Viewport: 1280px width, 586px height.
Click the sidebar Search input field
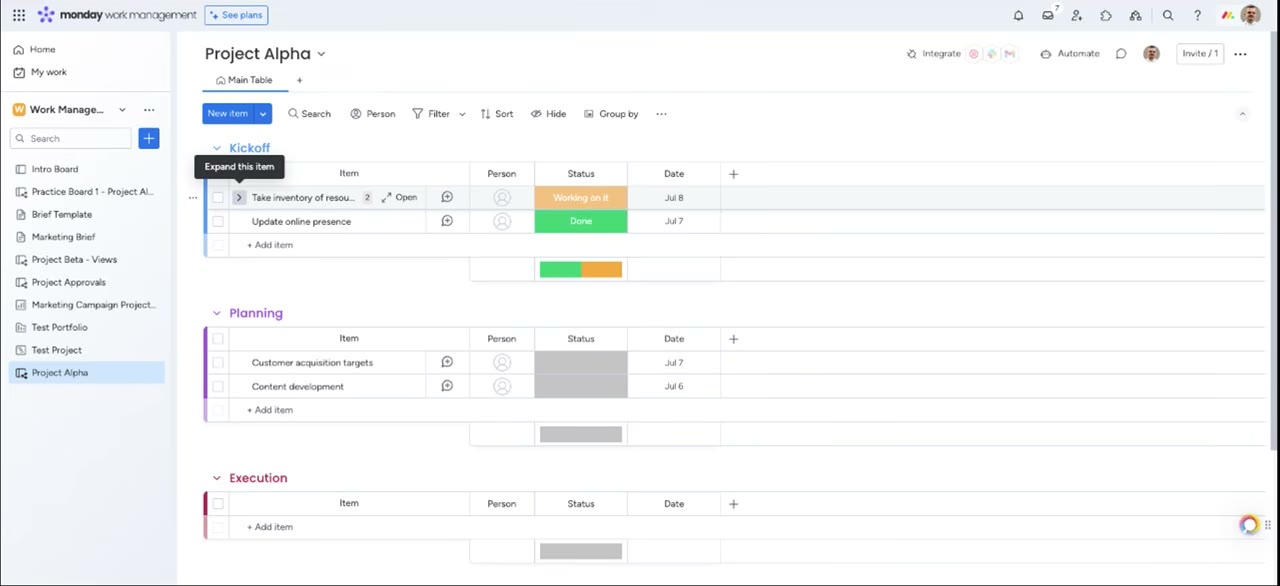[71, 138]
